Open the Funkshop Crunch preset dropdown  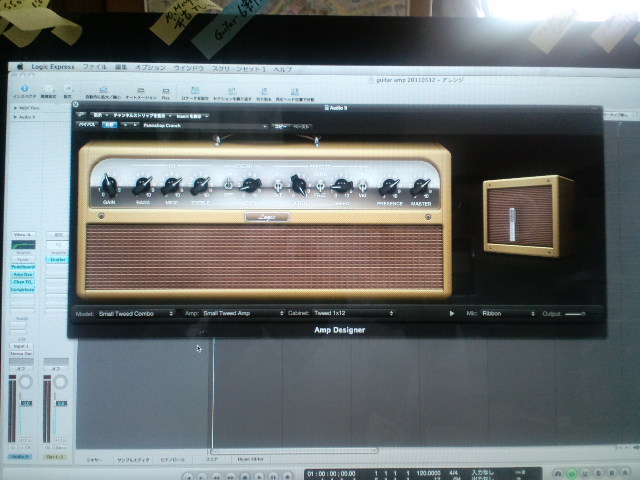[205, 126]
